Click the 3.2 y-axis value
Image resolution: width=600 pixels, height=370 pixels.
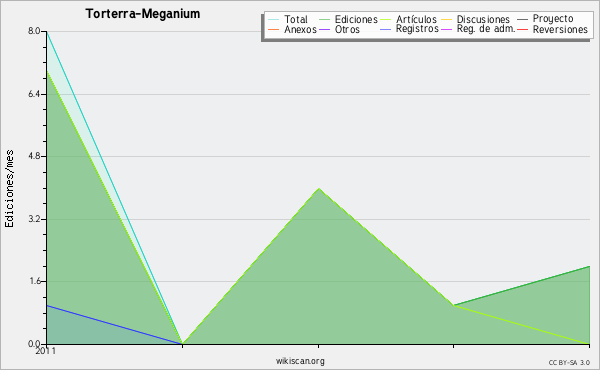[x=34, y=219]
